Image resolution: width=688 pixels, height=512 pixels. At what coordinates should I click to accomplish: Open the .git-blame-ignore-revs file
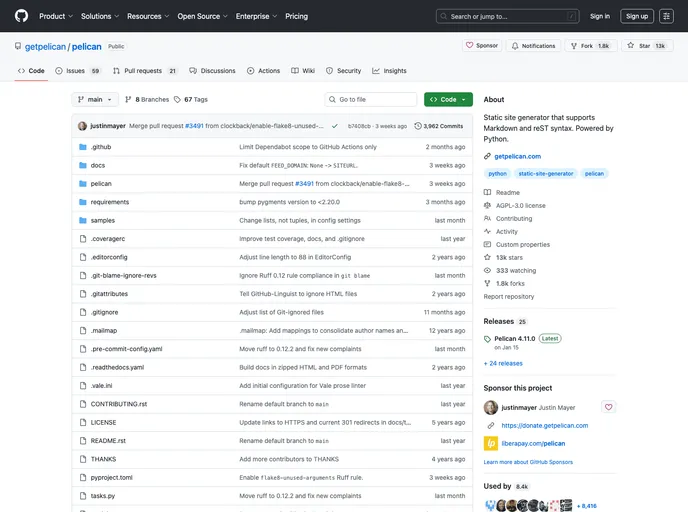point(123,276)
